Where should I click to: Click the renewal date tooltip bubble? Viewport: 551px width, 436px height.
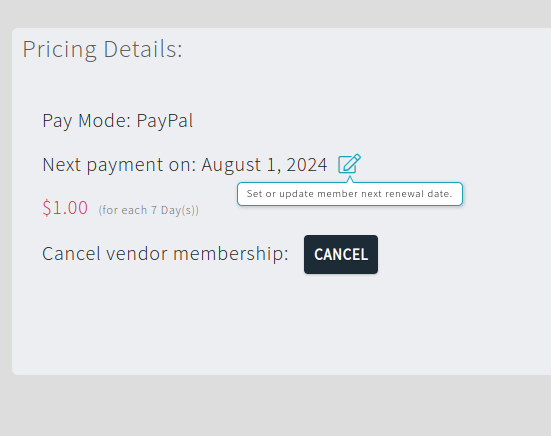(350, 194)
